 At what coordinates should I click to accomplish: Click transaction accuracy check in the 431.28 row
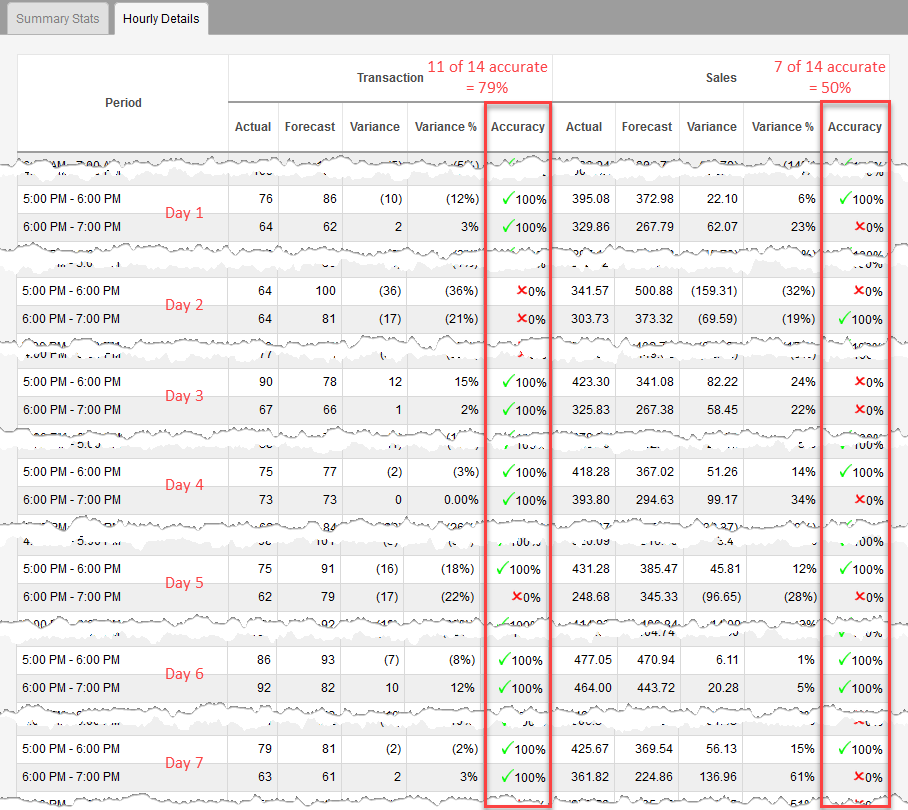pyautogui.click(x=503, y=568)
